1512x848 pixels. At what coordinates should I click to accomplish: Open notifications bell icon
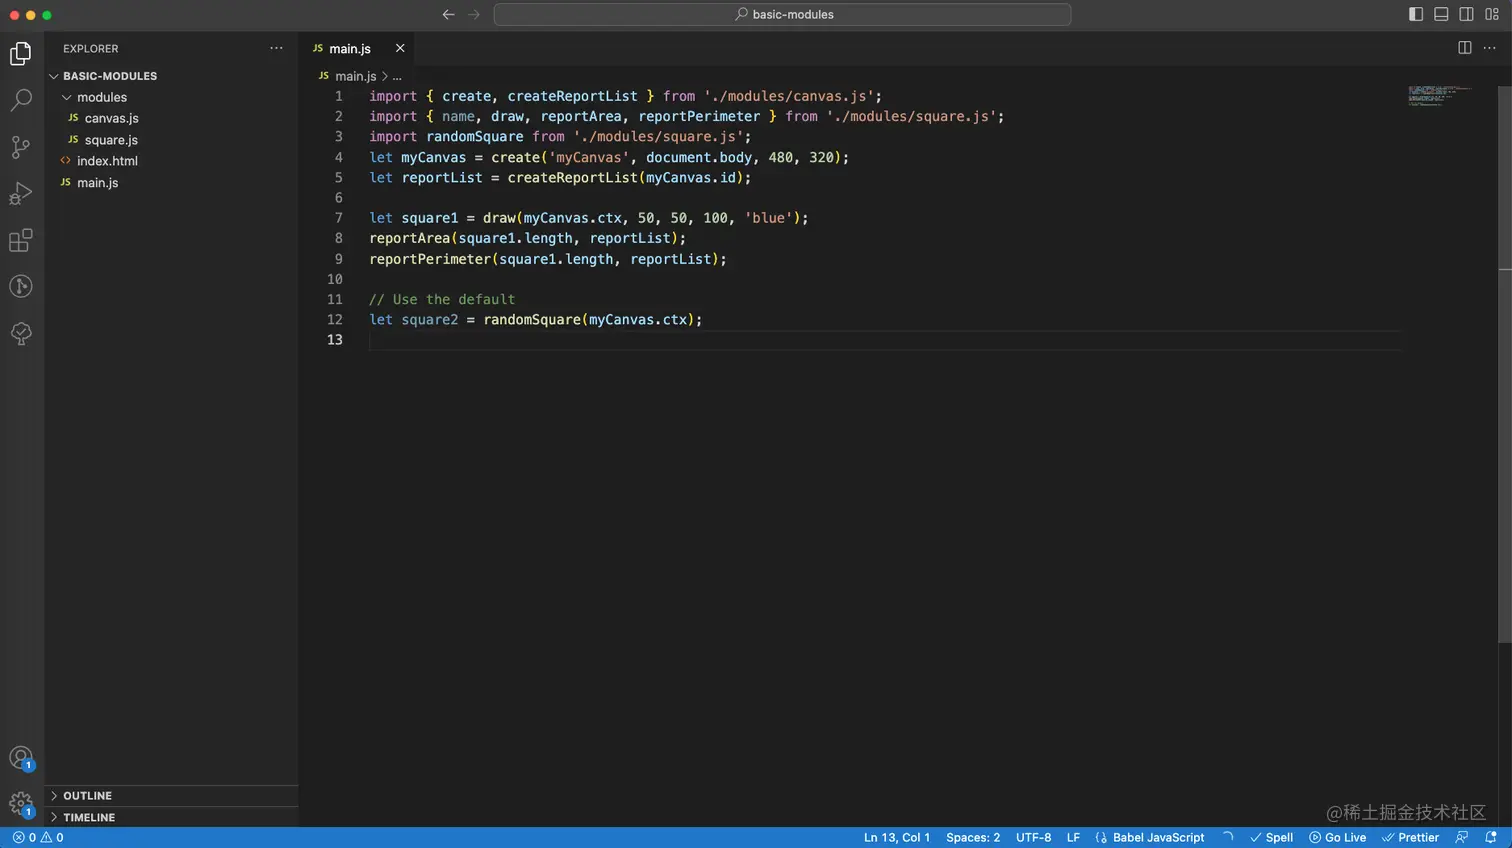1491,838
